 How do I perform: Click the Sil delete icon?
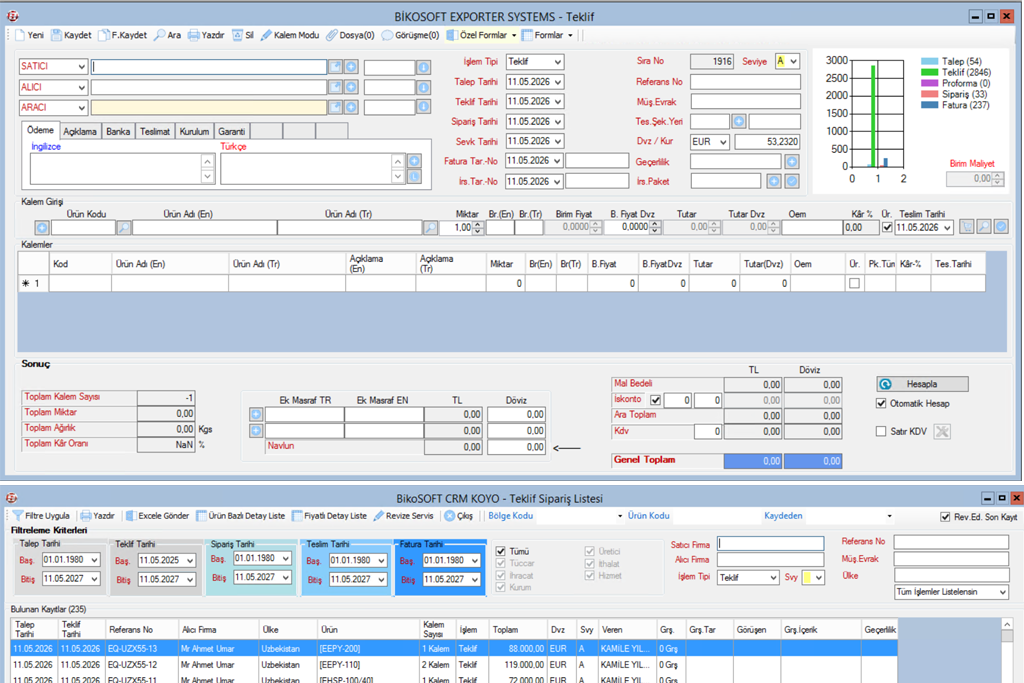237,35
